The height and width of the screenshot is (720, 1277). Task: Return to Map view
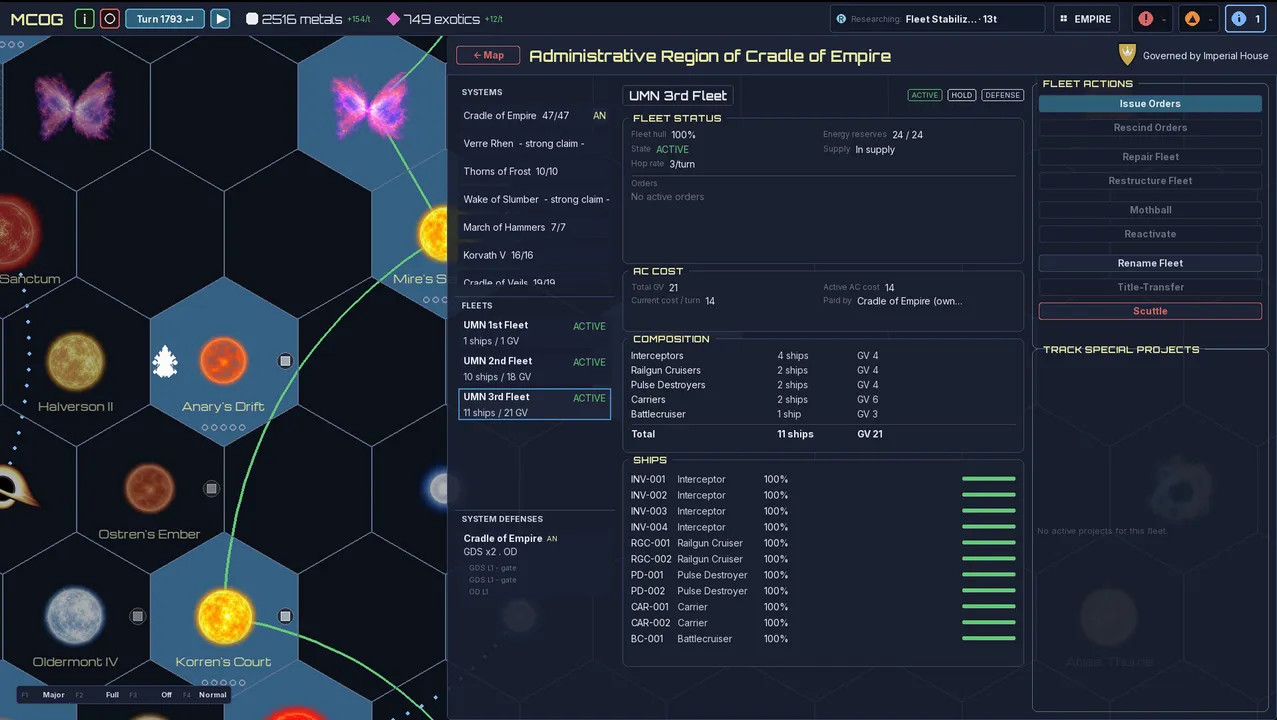click(x=488, y=55)
